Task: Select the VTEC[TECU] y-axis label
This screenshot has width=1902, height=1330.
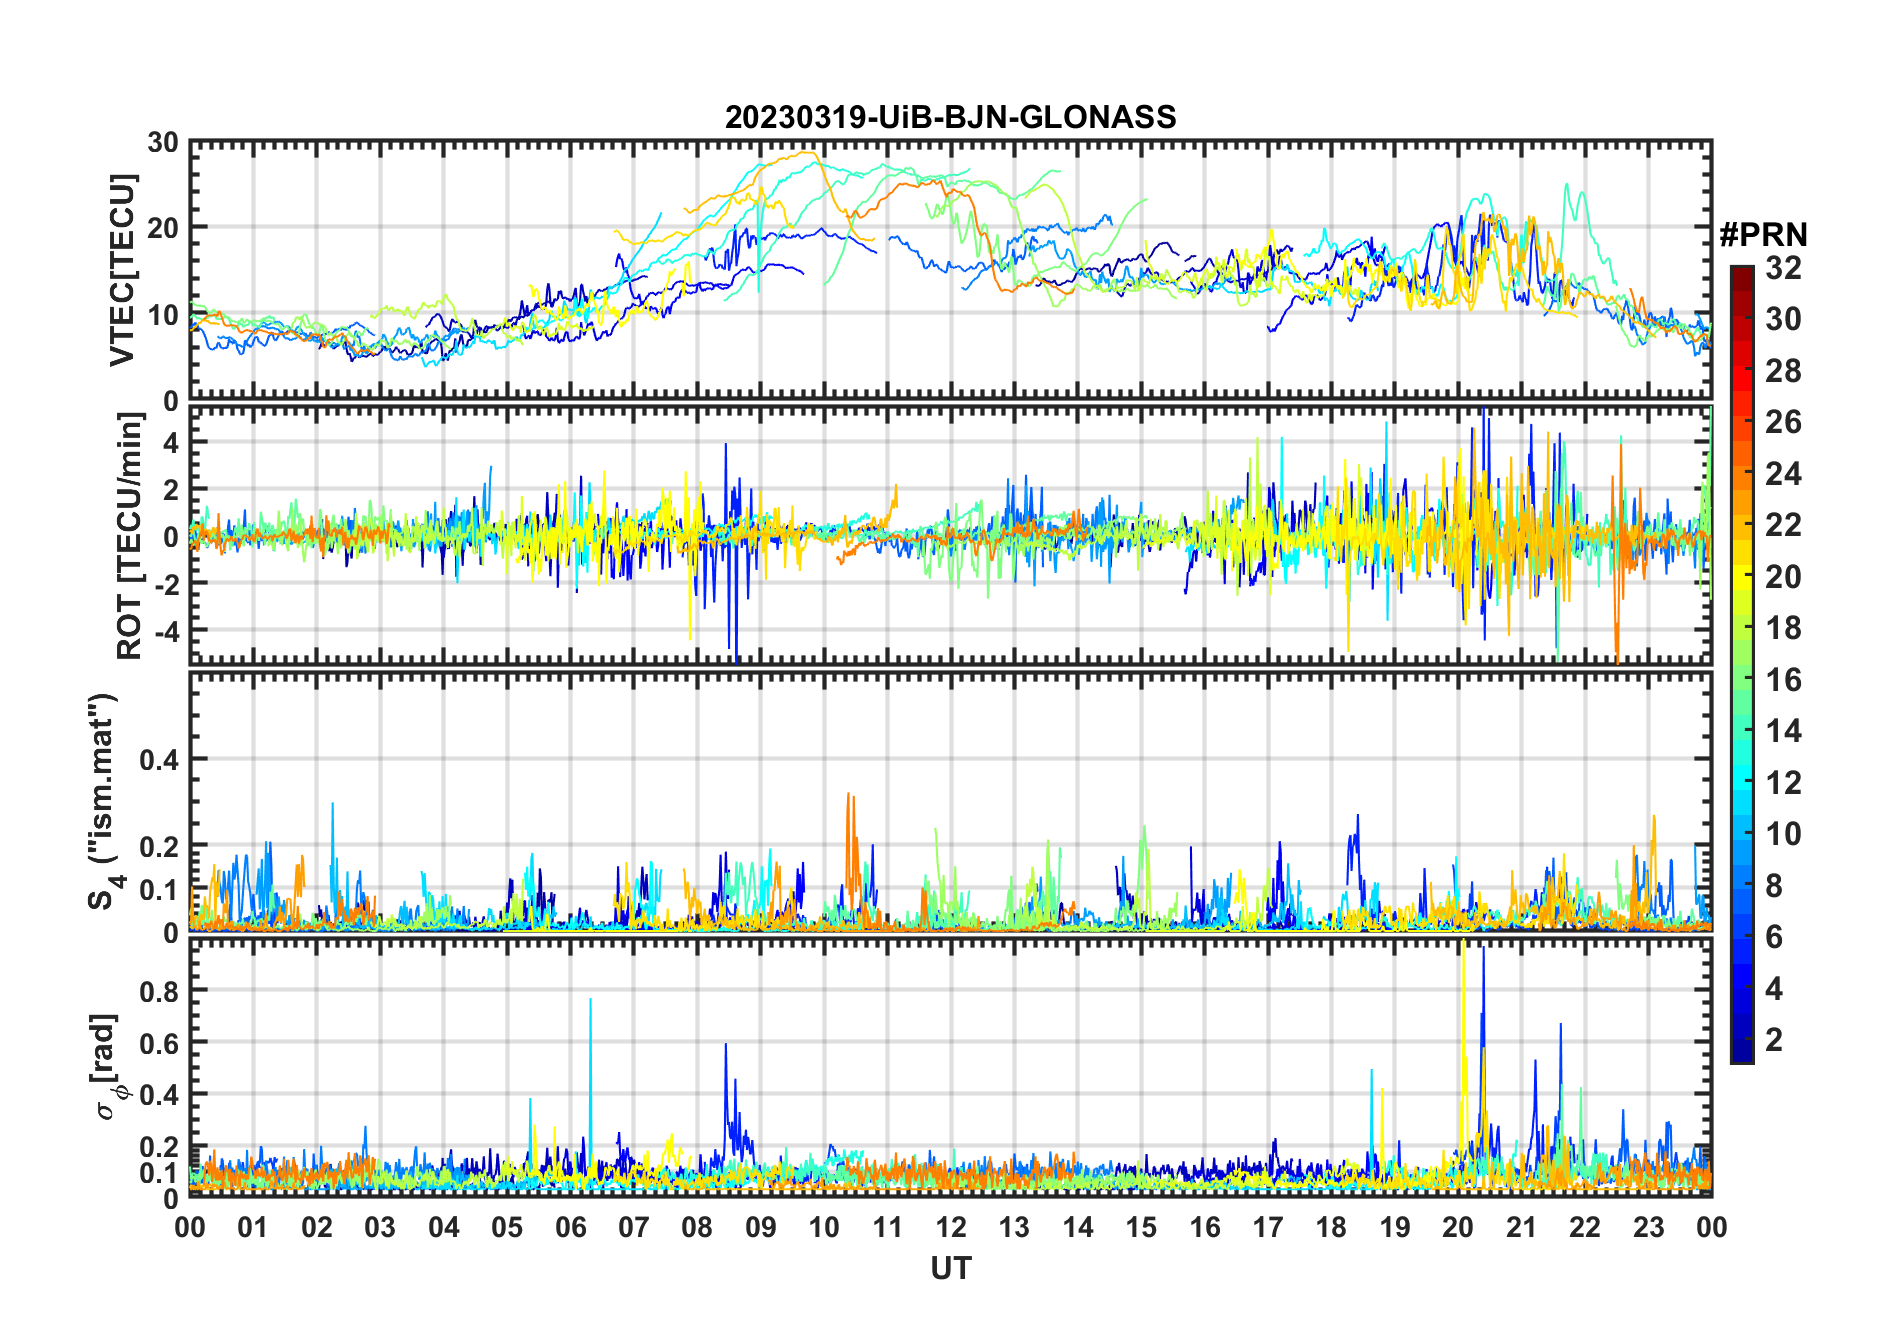Action: (122, 271)
